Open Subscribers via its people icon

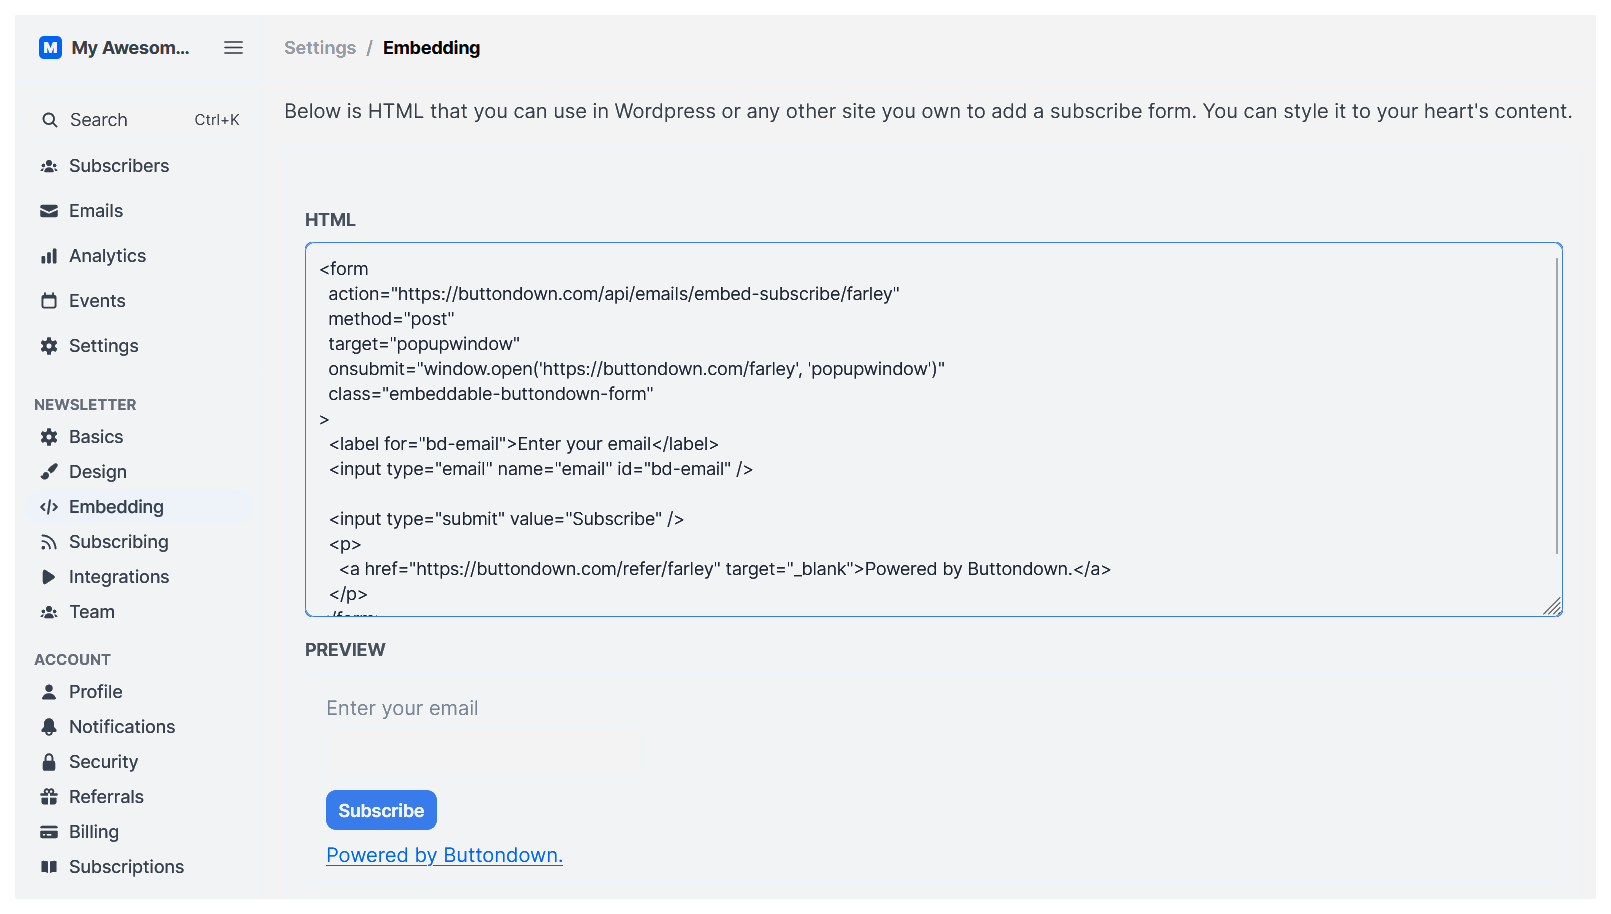pos(49,166)
